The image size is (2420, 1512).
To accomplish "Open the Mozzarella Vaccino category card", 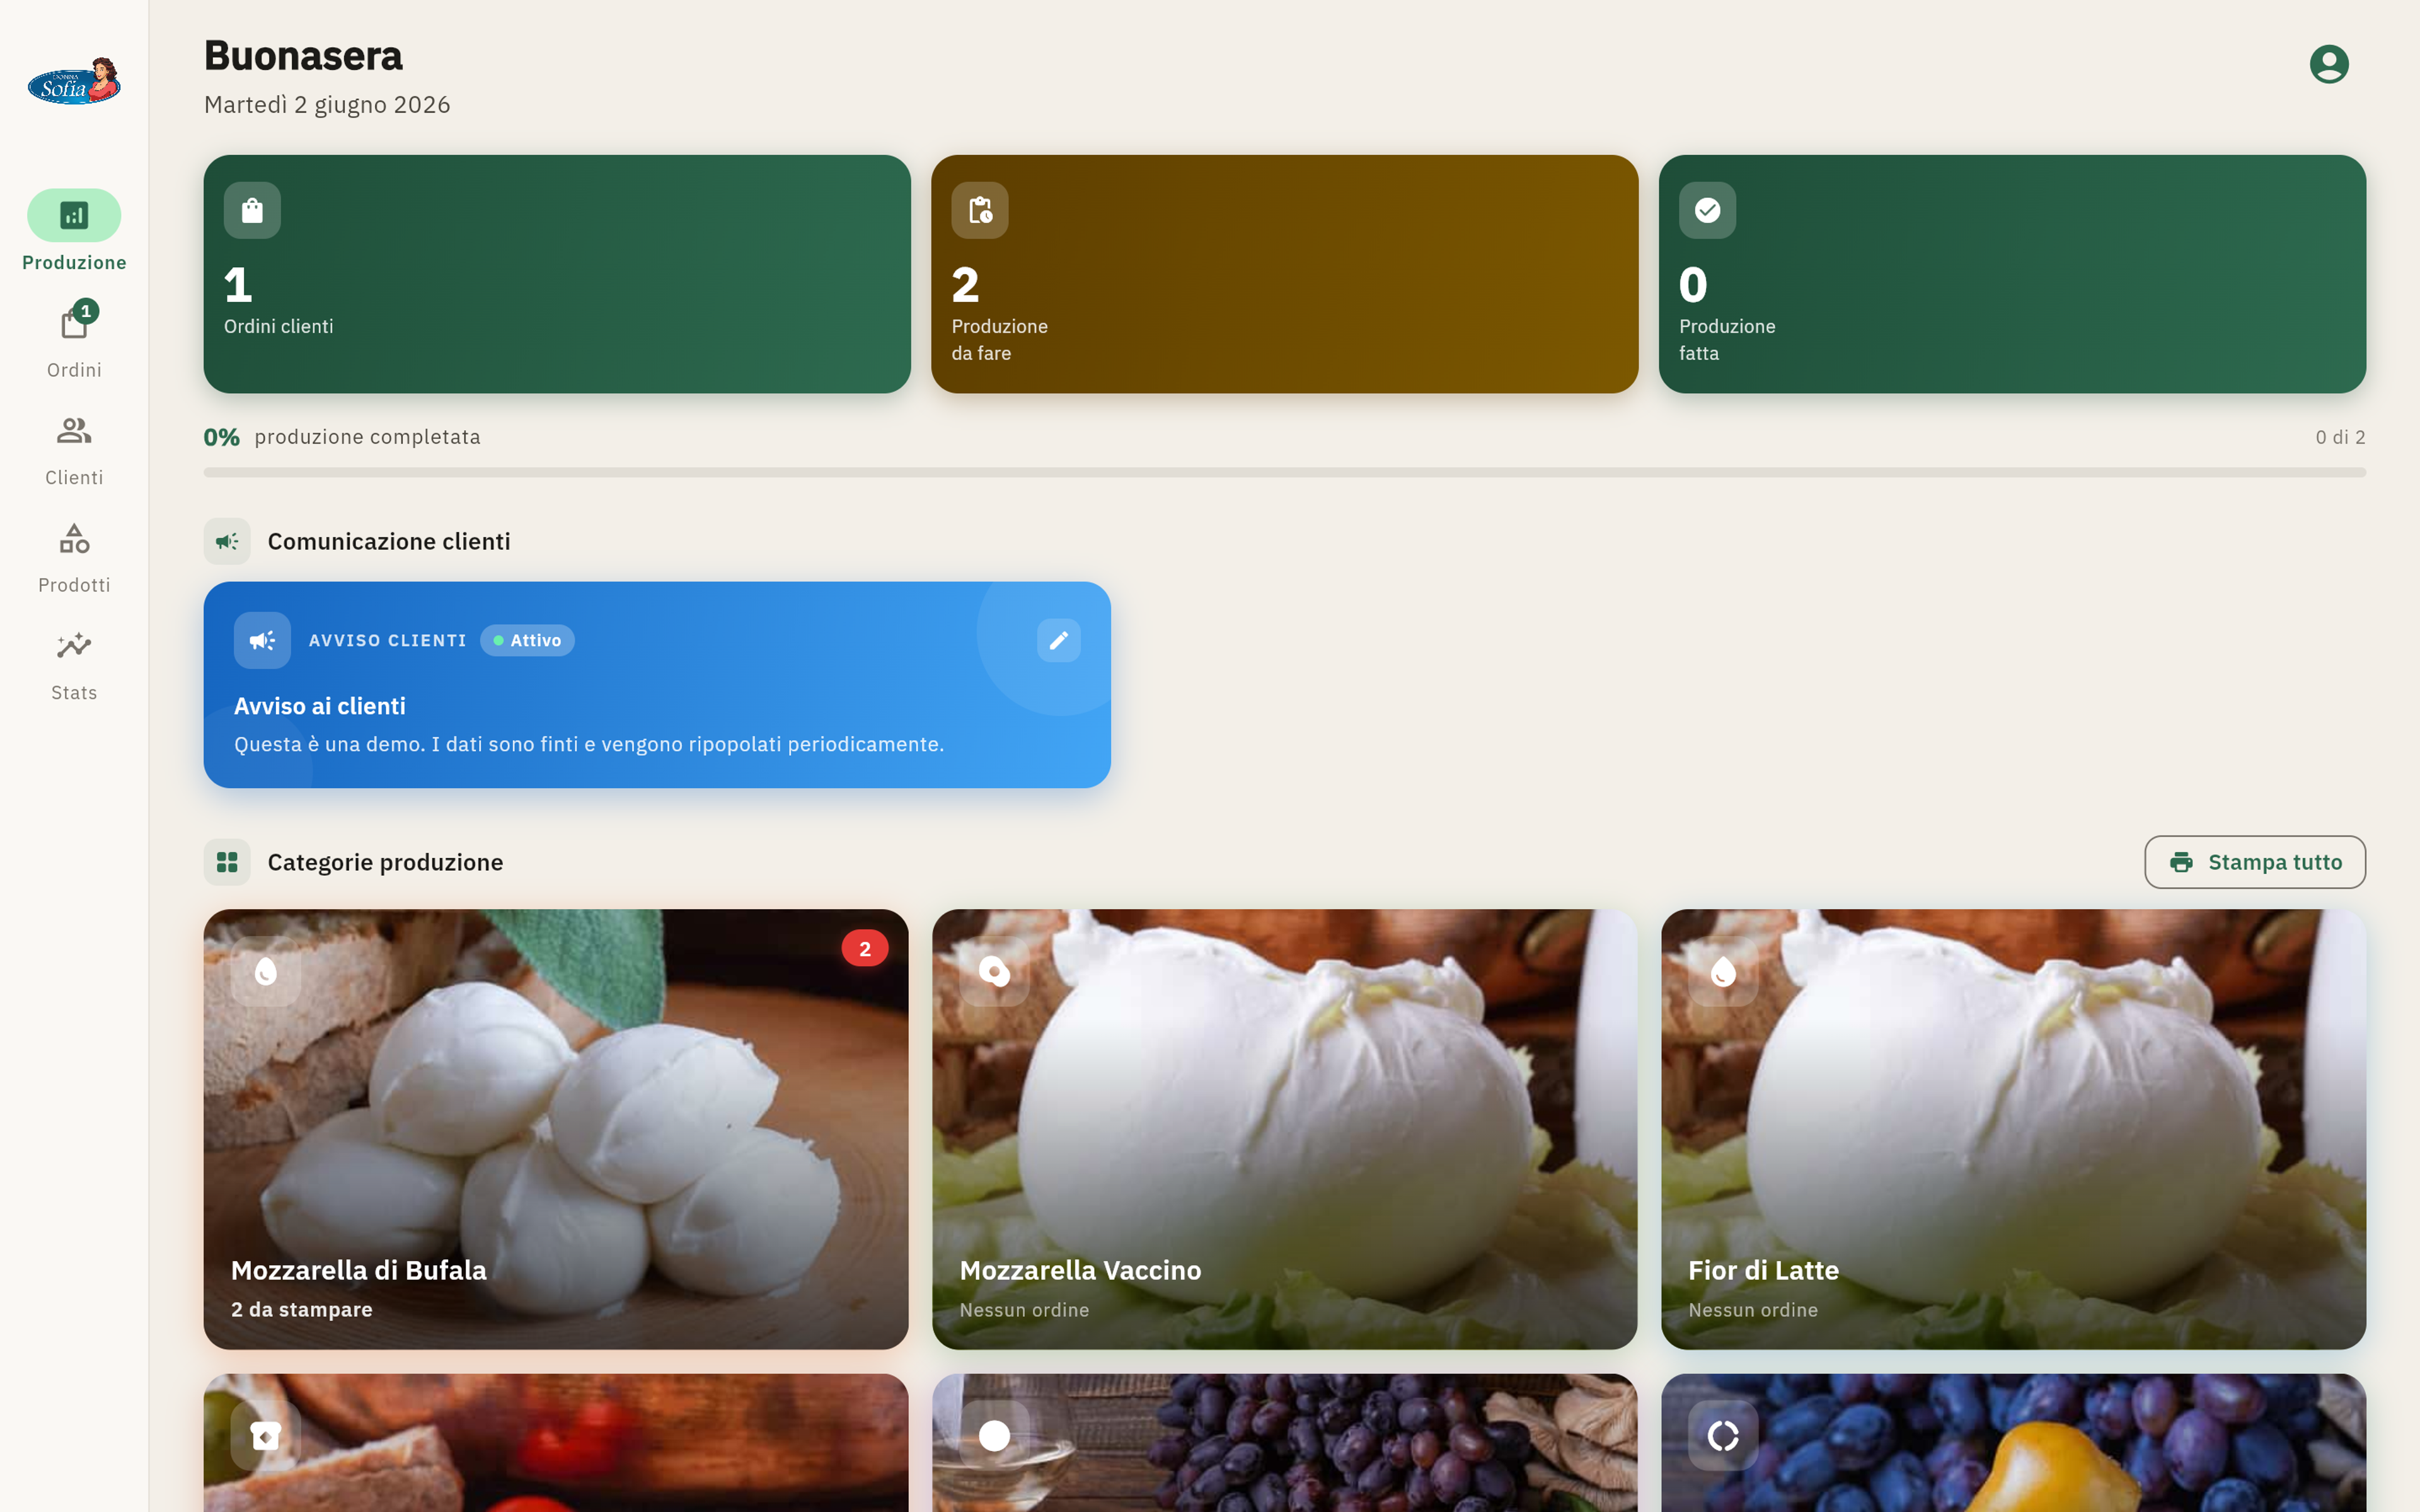I will click(x=1284, y=1129).
